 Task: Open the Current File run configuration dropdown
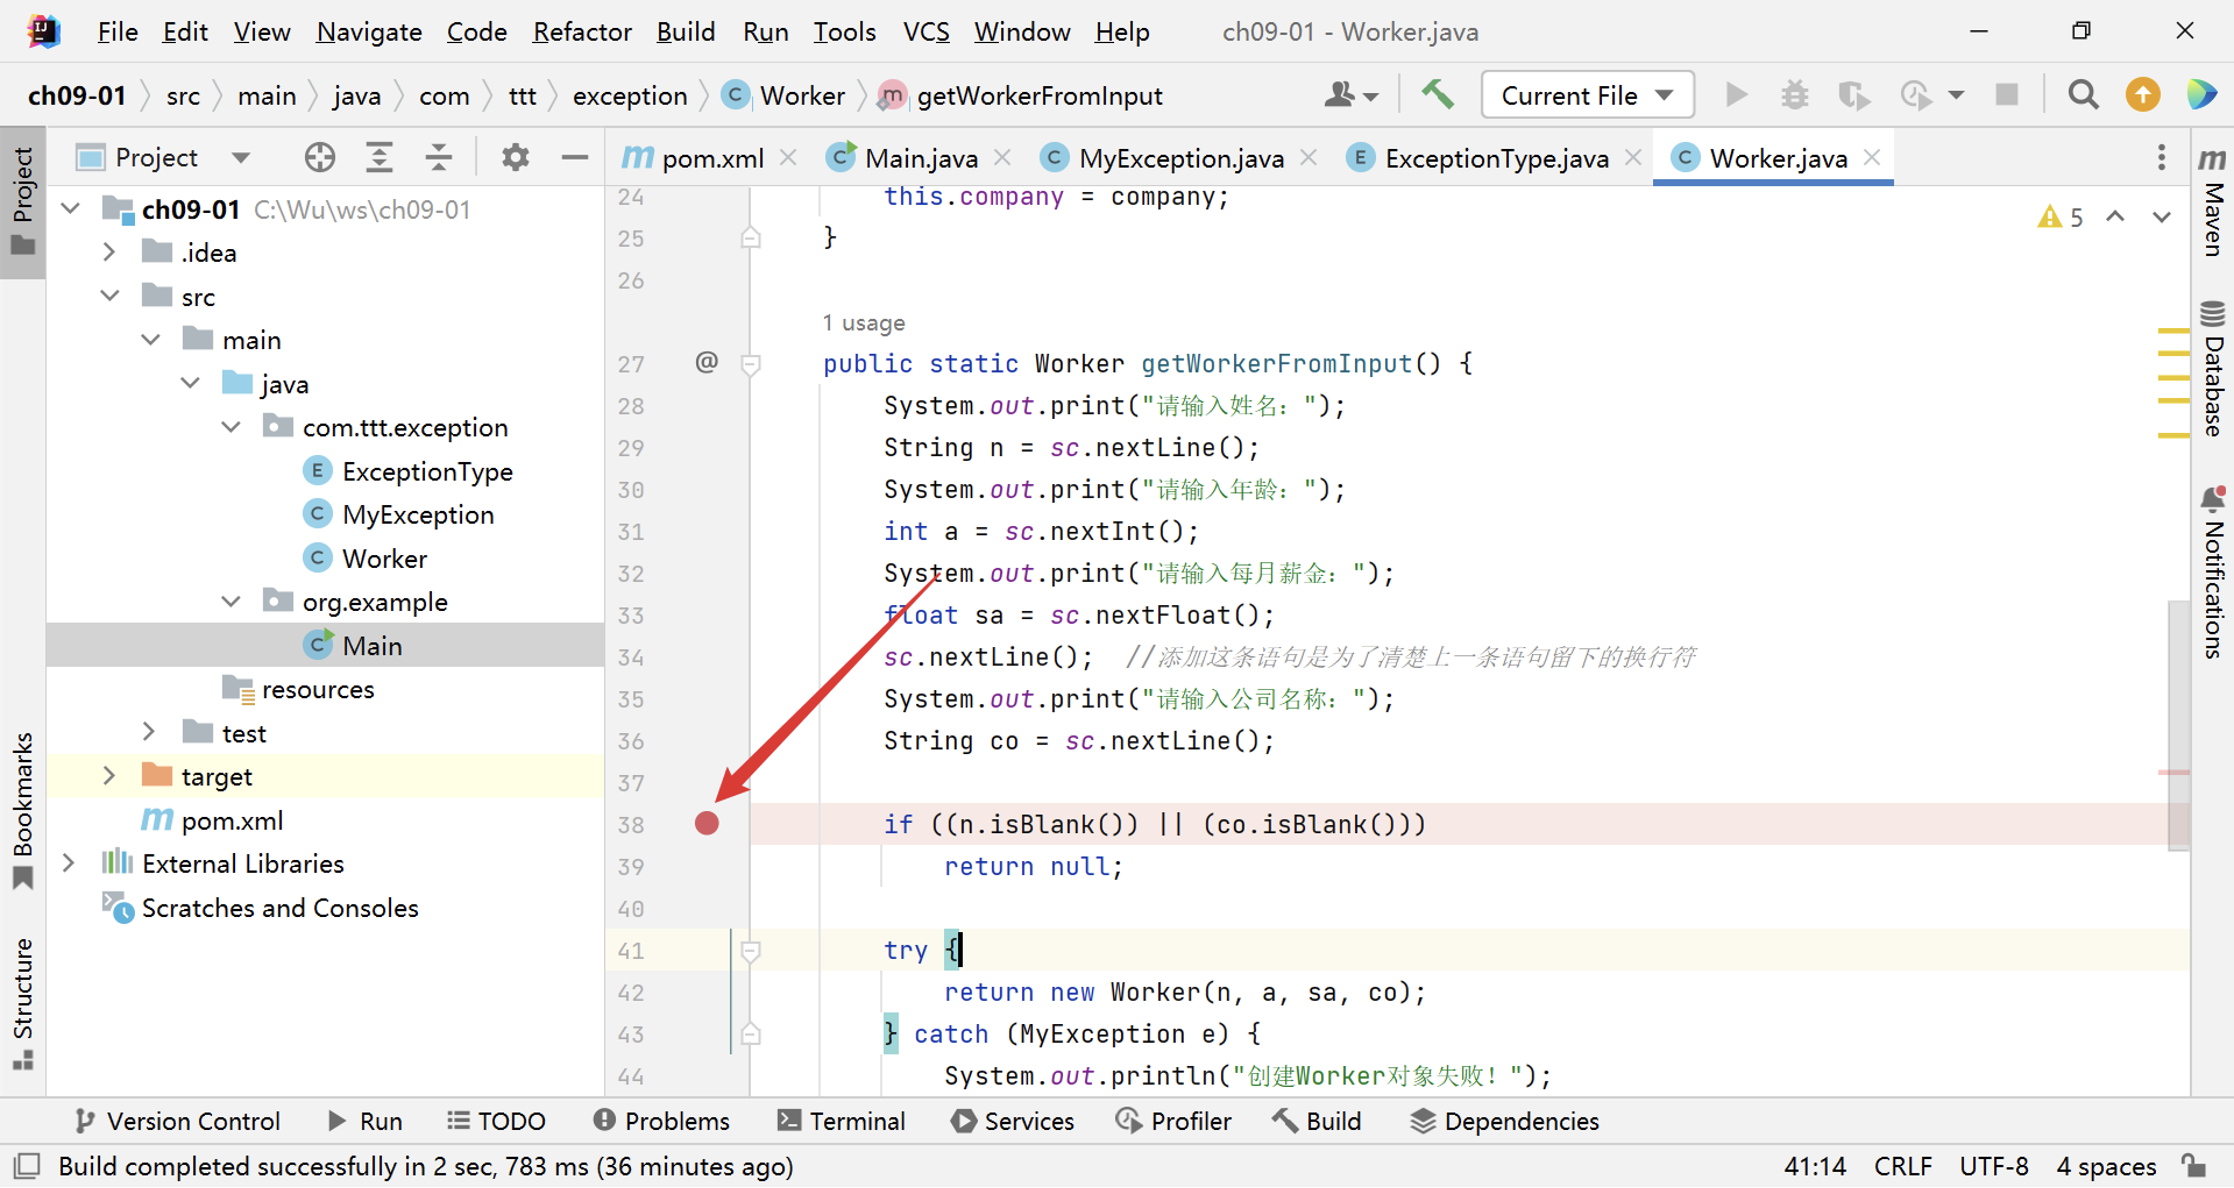(x=1587, y=95)
